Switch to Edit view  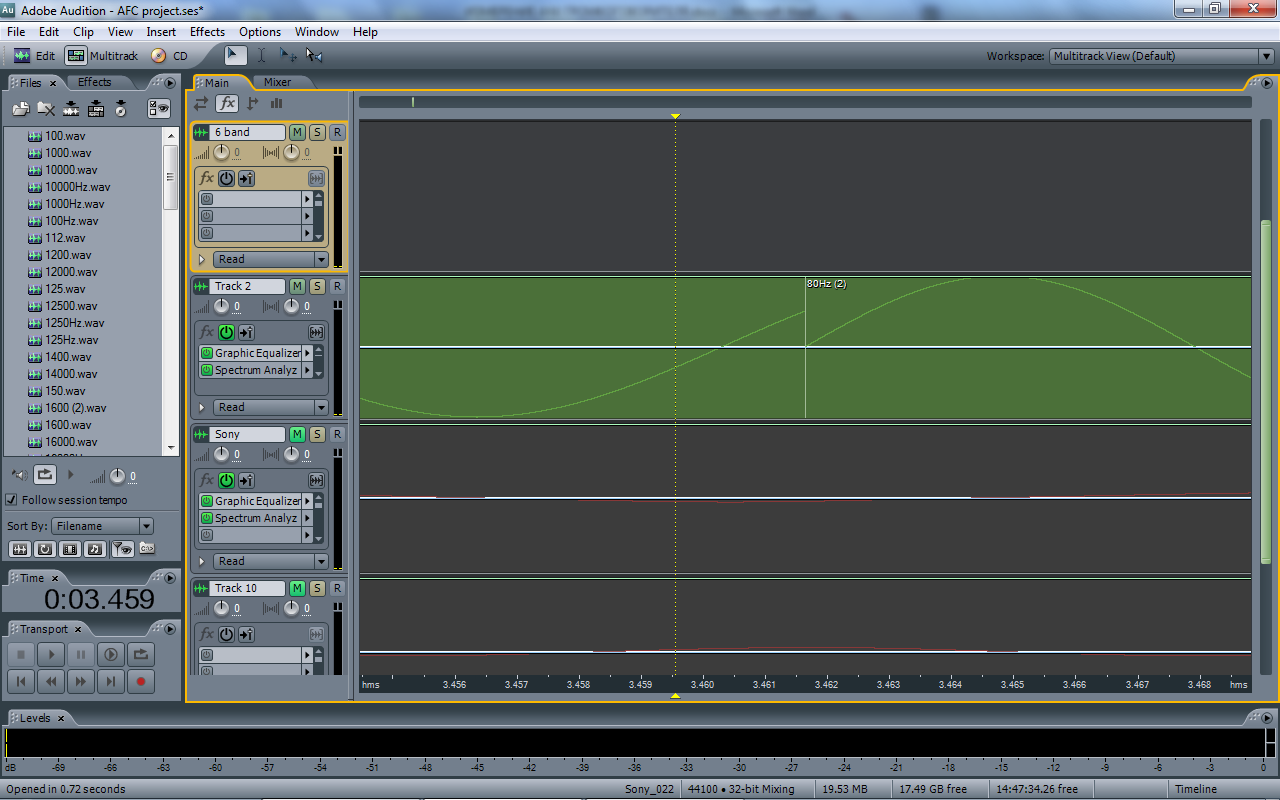click(x=35, y=56)
